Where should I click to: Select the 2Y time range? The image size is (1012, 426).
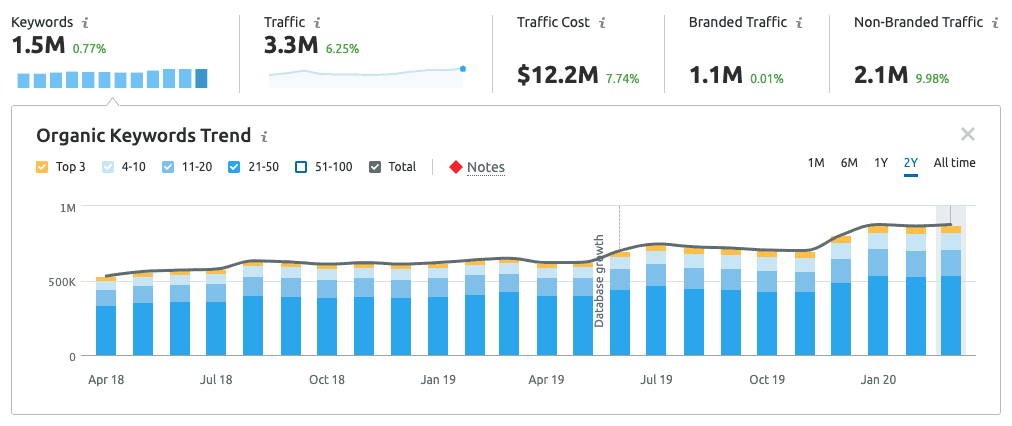911,163
